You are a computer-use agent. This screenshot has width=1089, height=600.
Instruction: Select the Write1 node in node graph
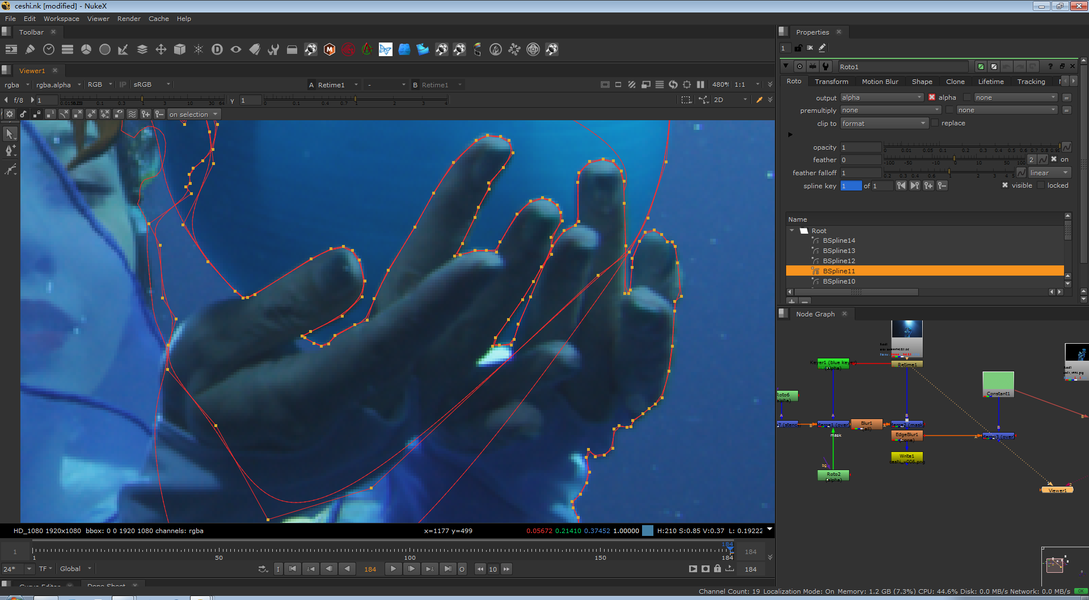point(906,458)
